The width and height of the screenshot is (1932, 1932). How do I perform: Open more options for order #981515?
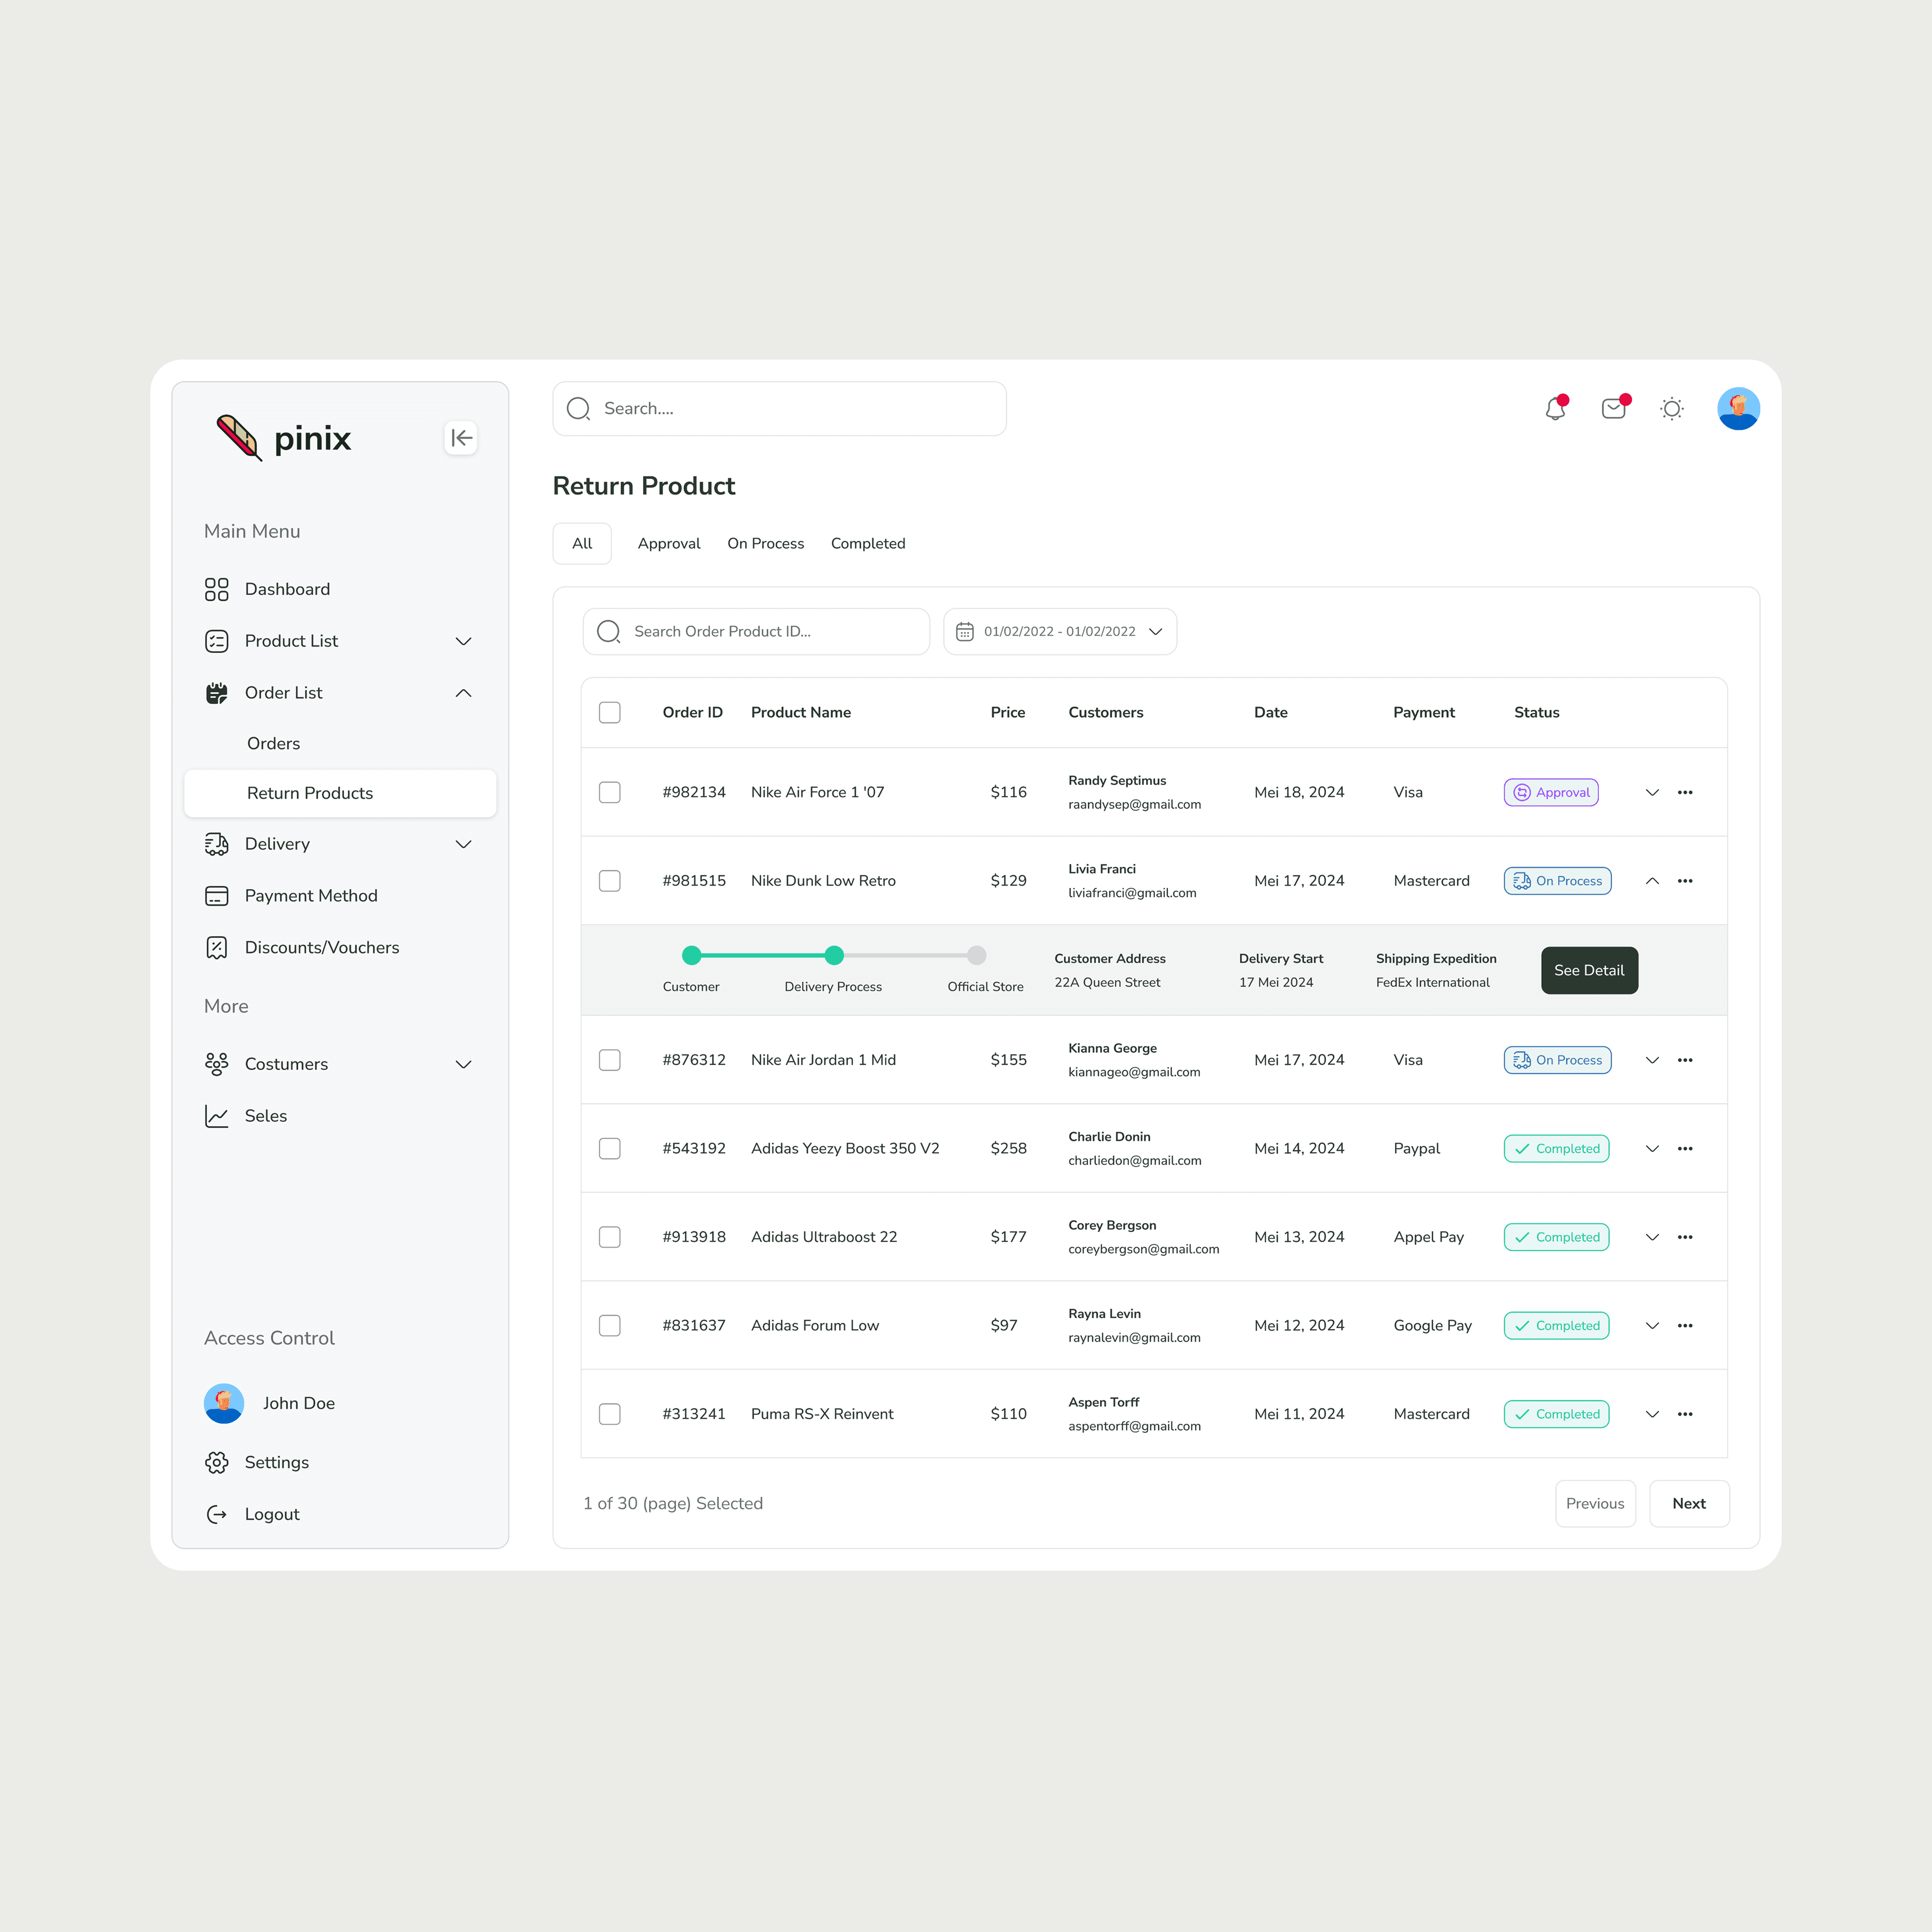(x=1685, y=881)
